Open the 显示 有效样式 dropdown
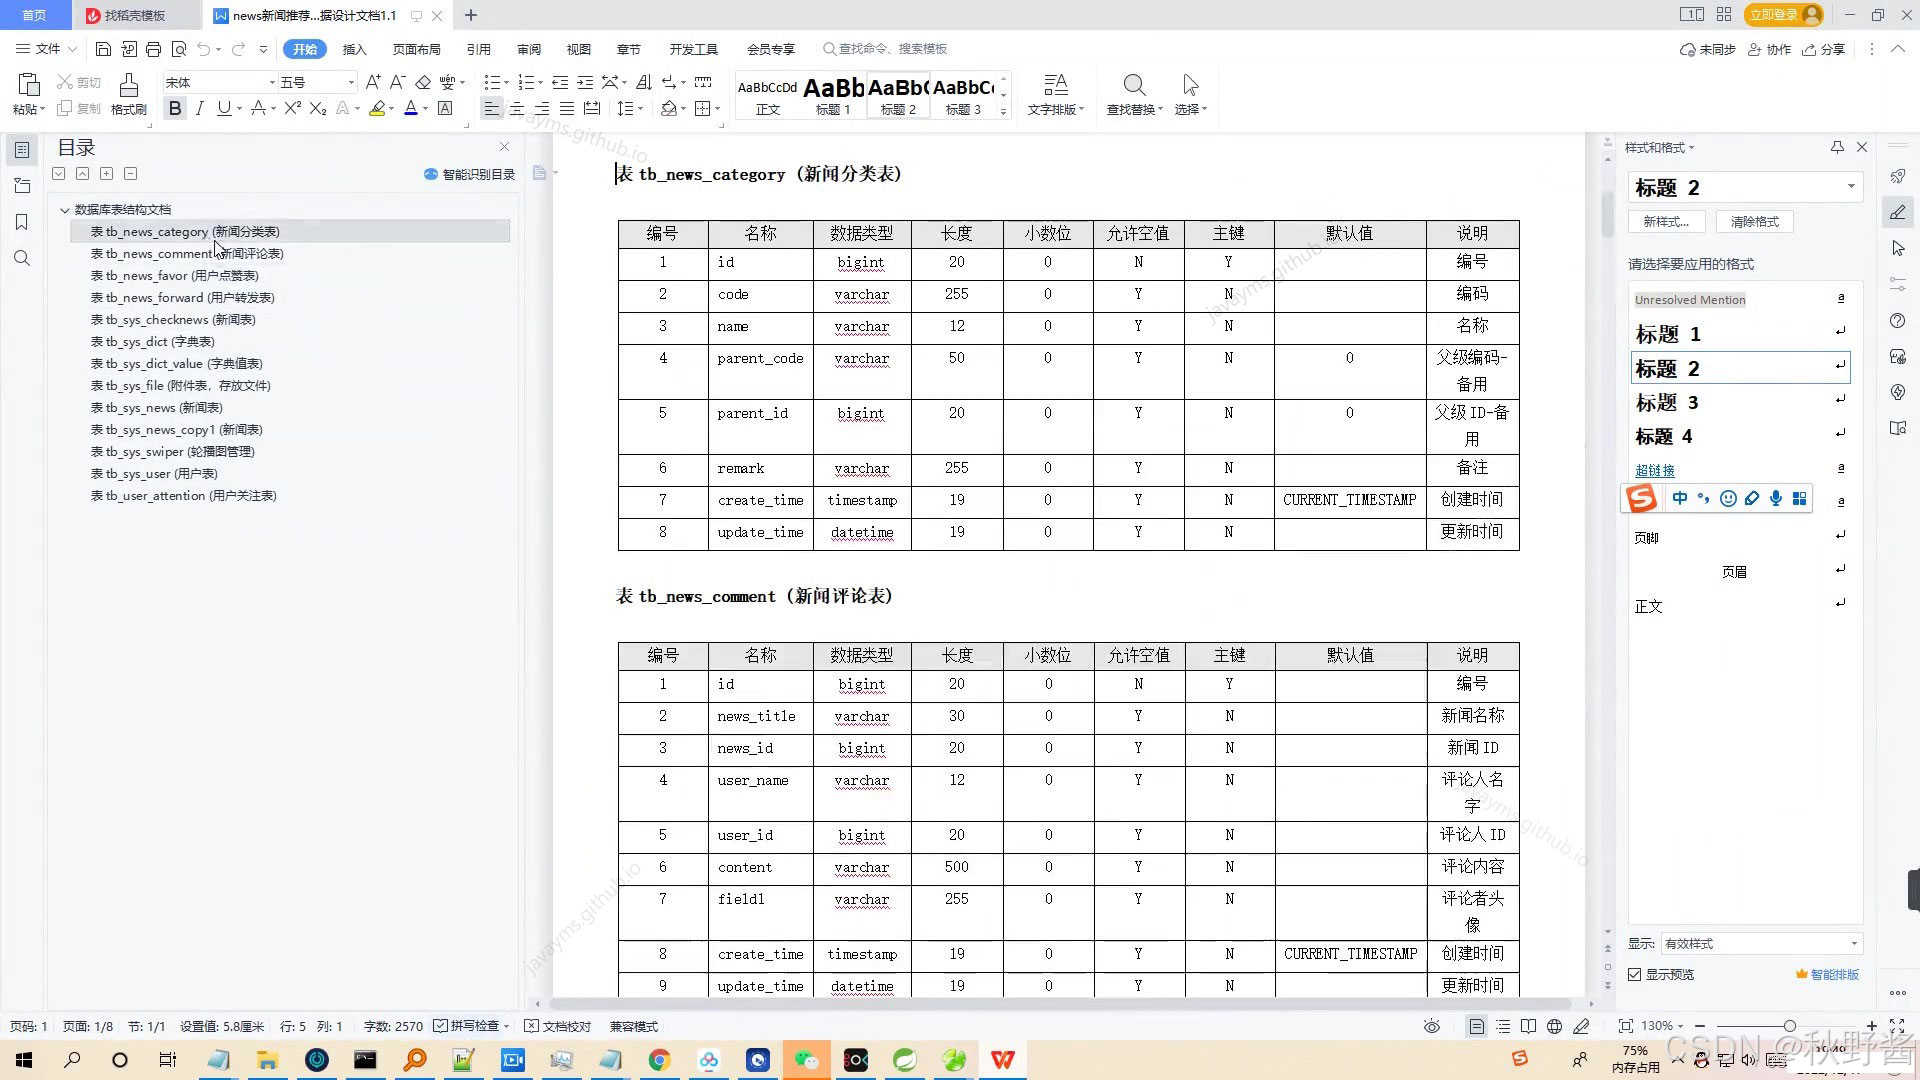Screen dimensions: 1920x1080 (1853, 943)
